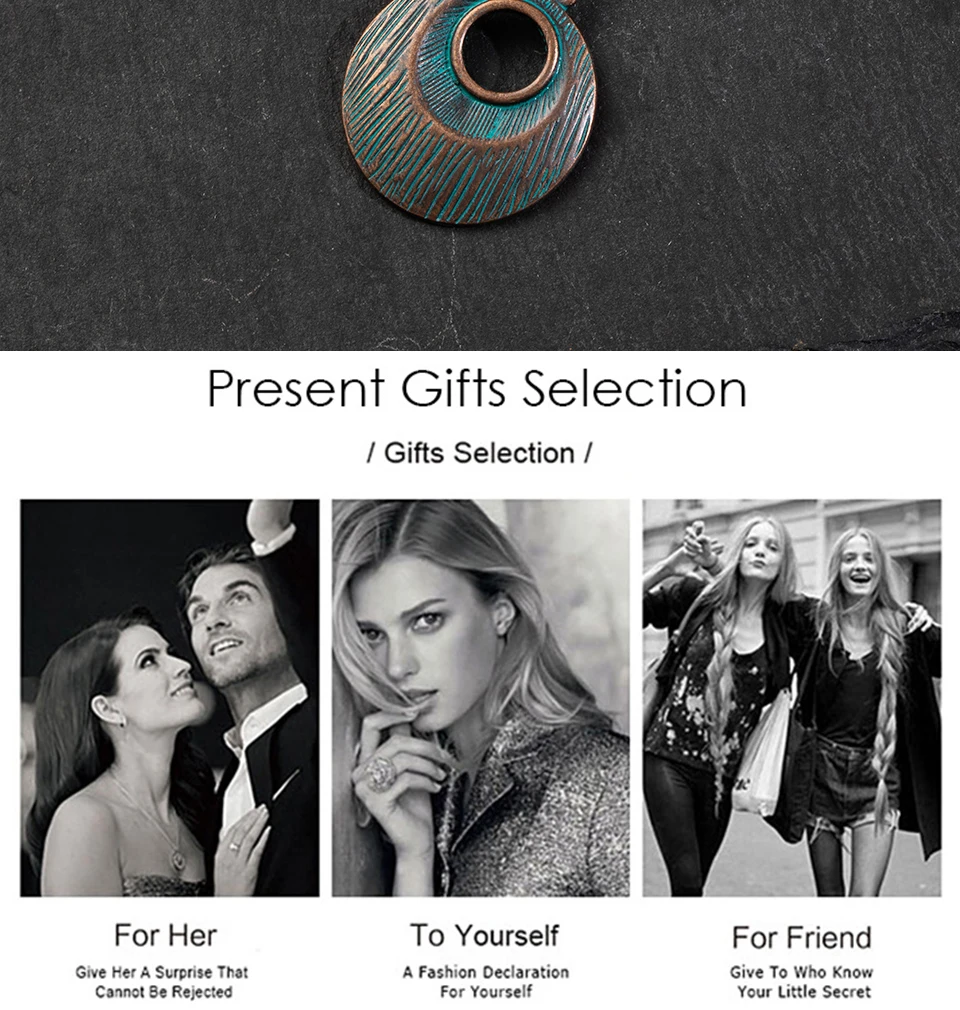Click the / Gifts Selection / subtitle
This screenshot has height=1010, width=960.
479,453
